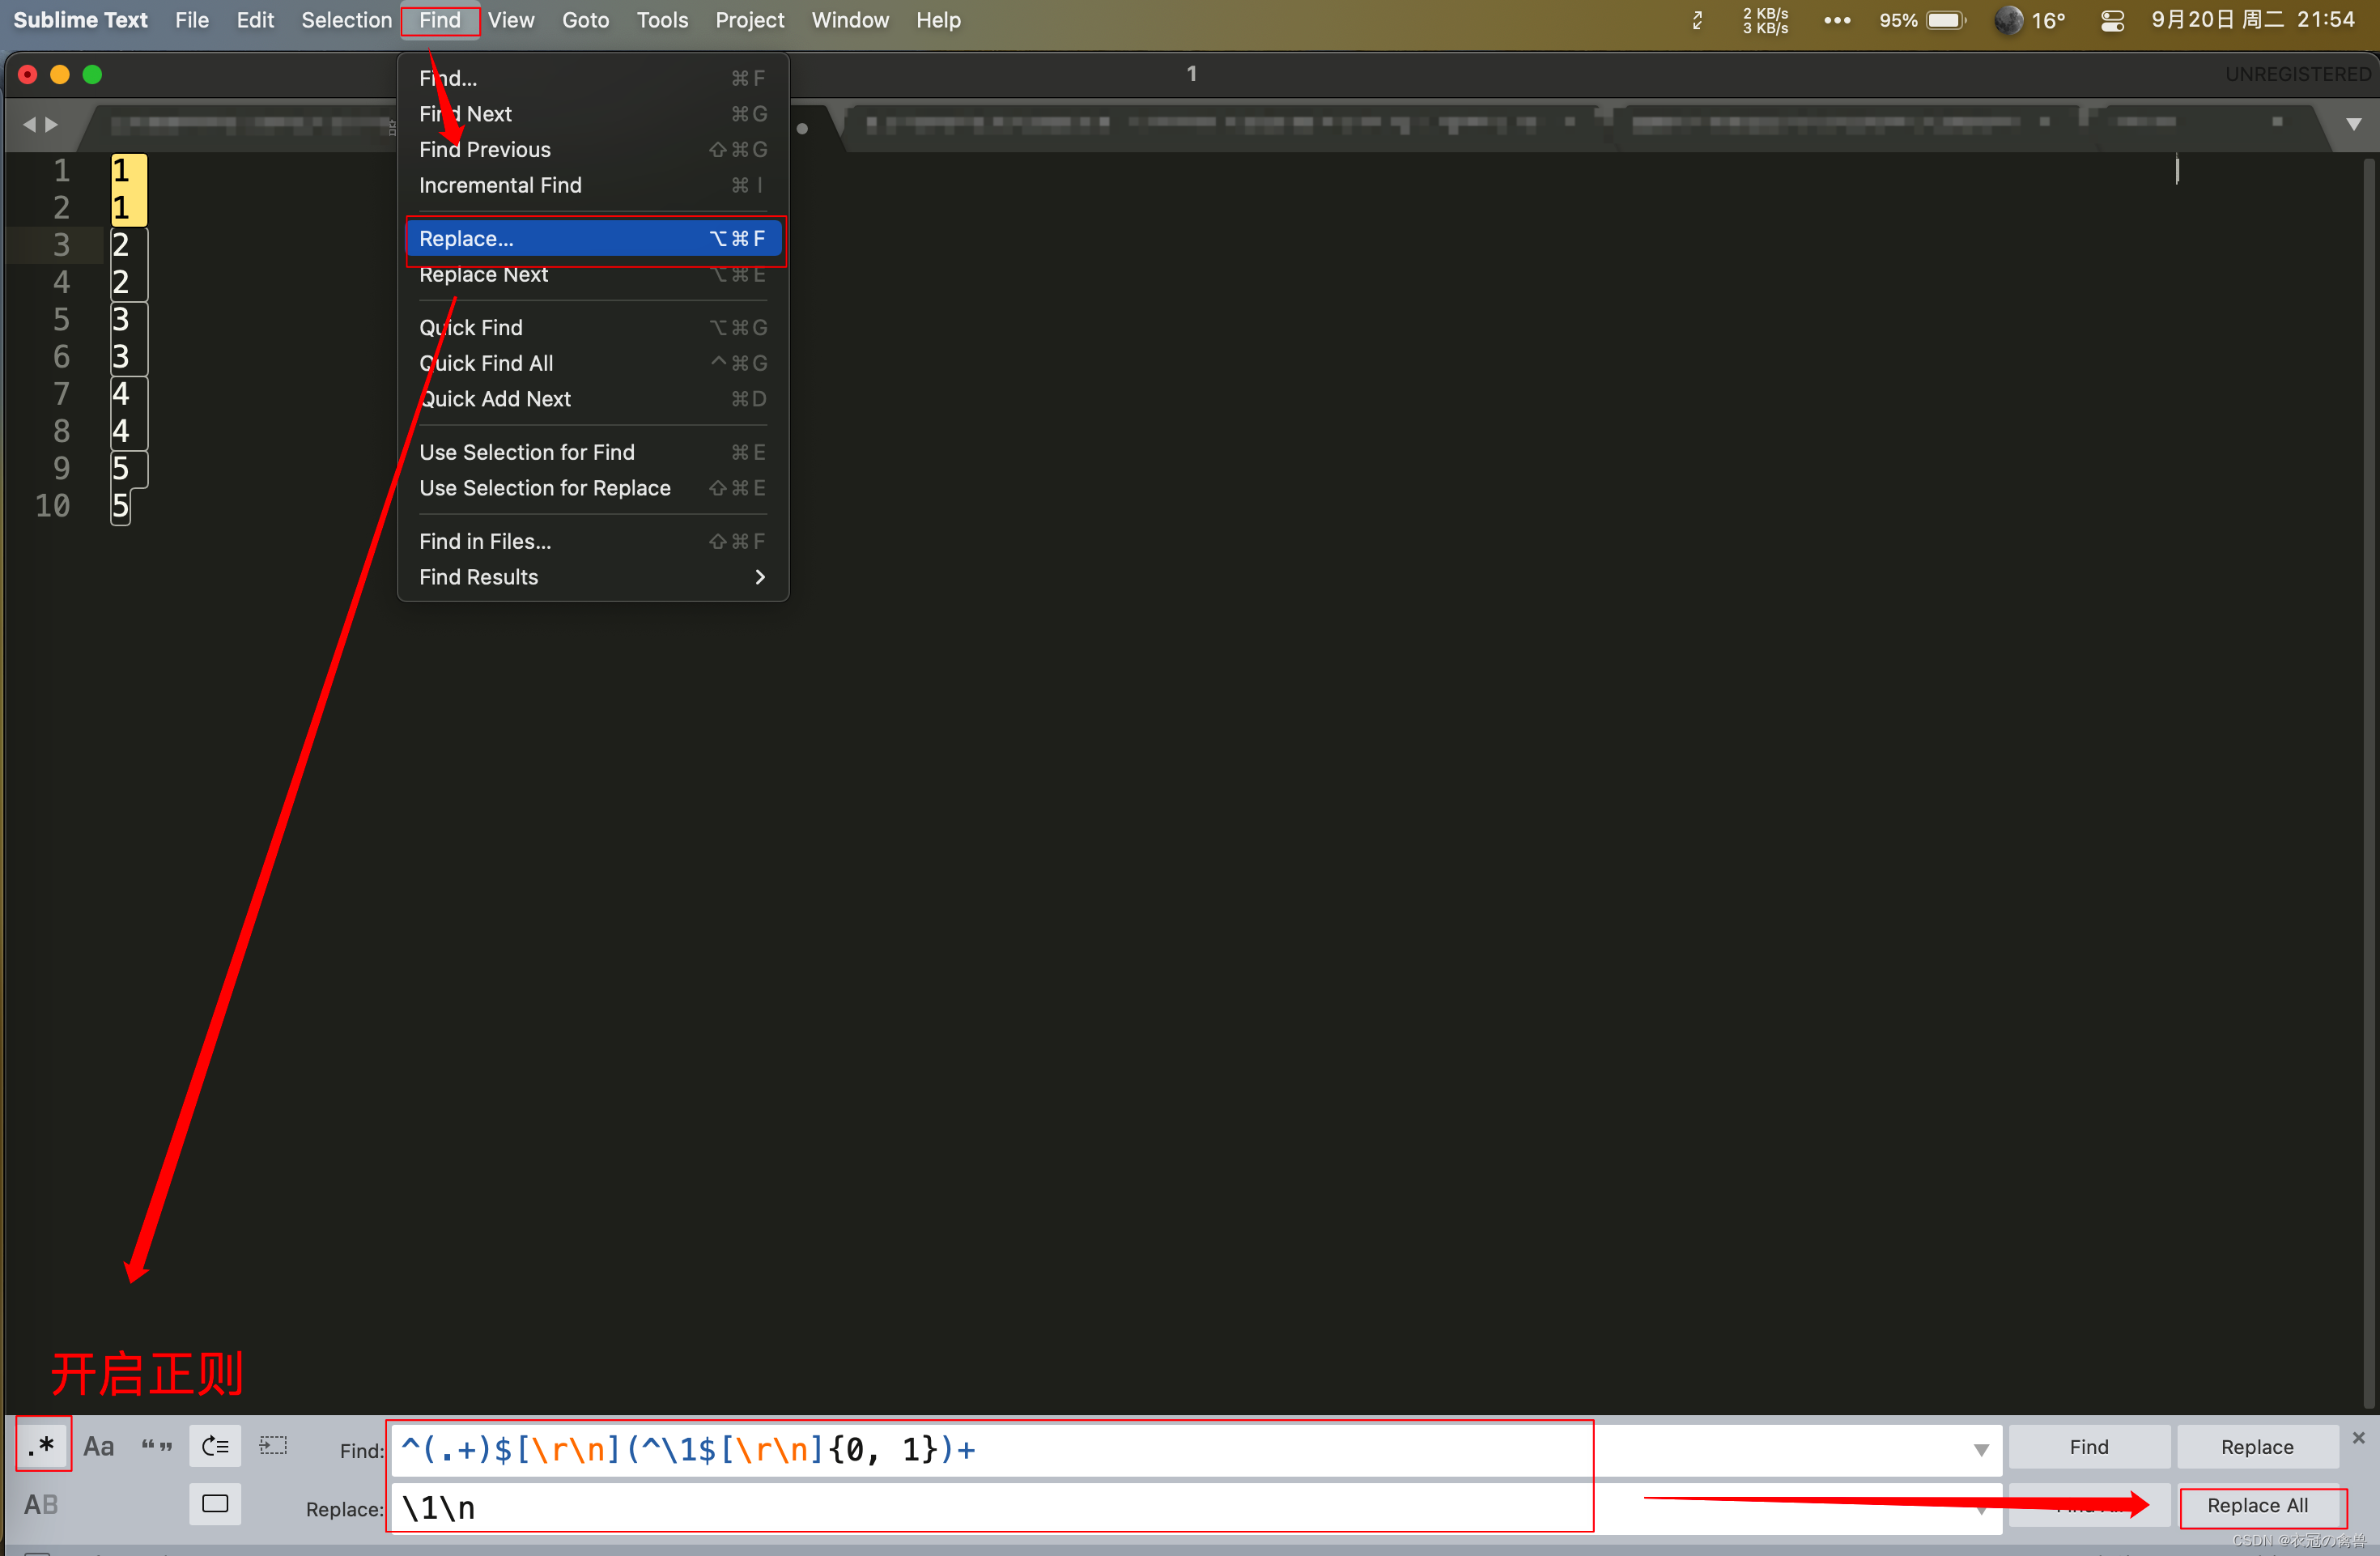Open the Window menu
Screen dimensions: 2380x1556
click(850, 20)
